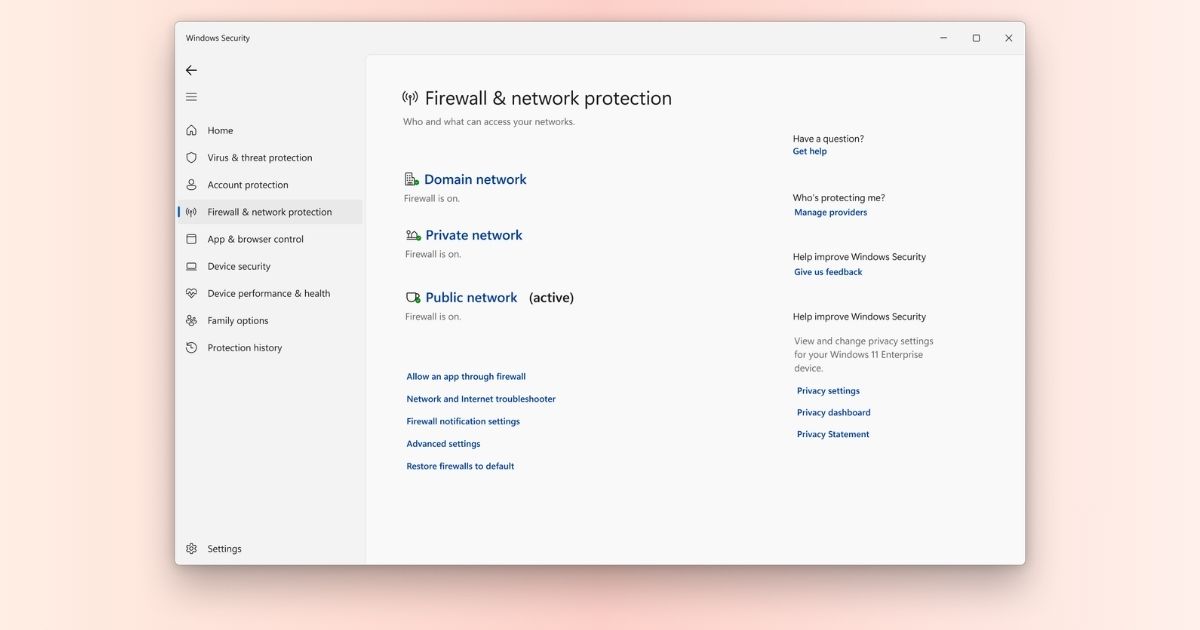Image resolution: width=1200 pixels, height=630 pixels.
Task: Open Domain network settings
Action: point(475,179)
